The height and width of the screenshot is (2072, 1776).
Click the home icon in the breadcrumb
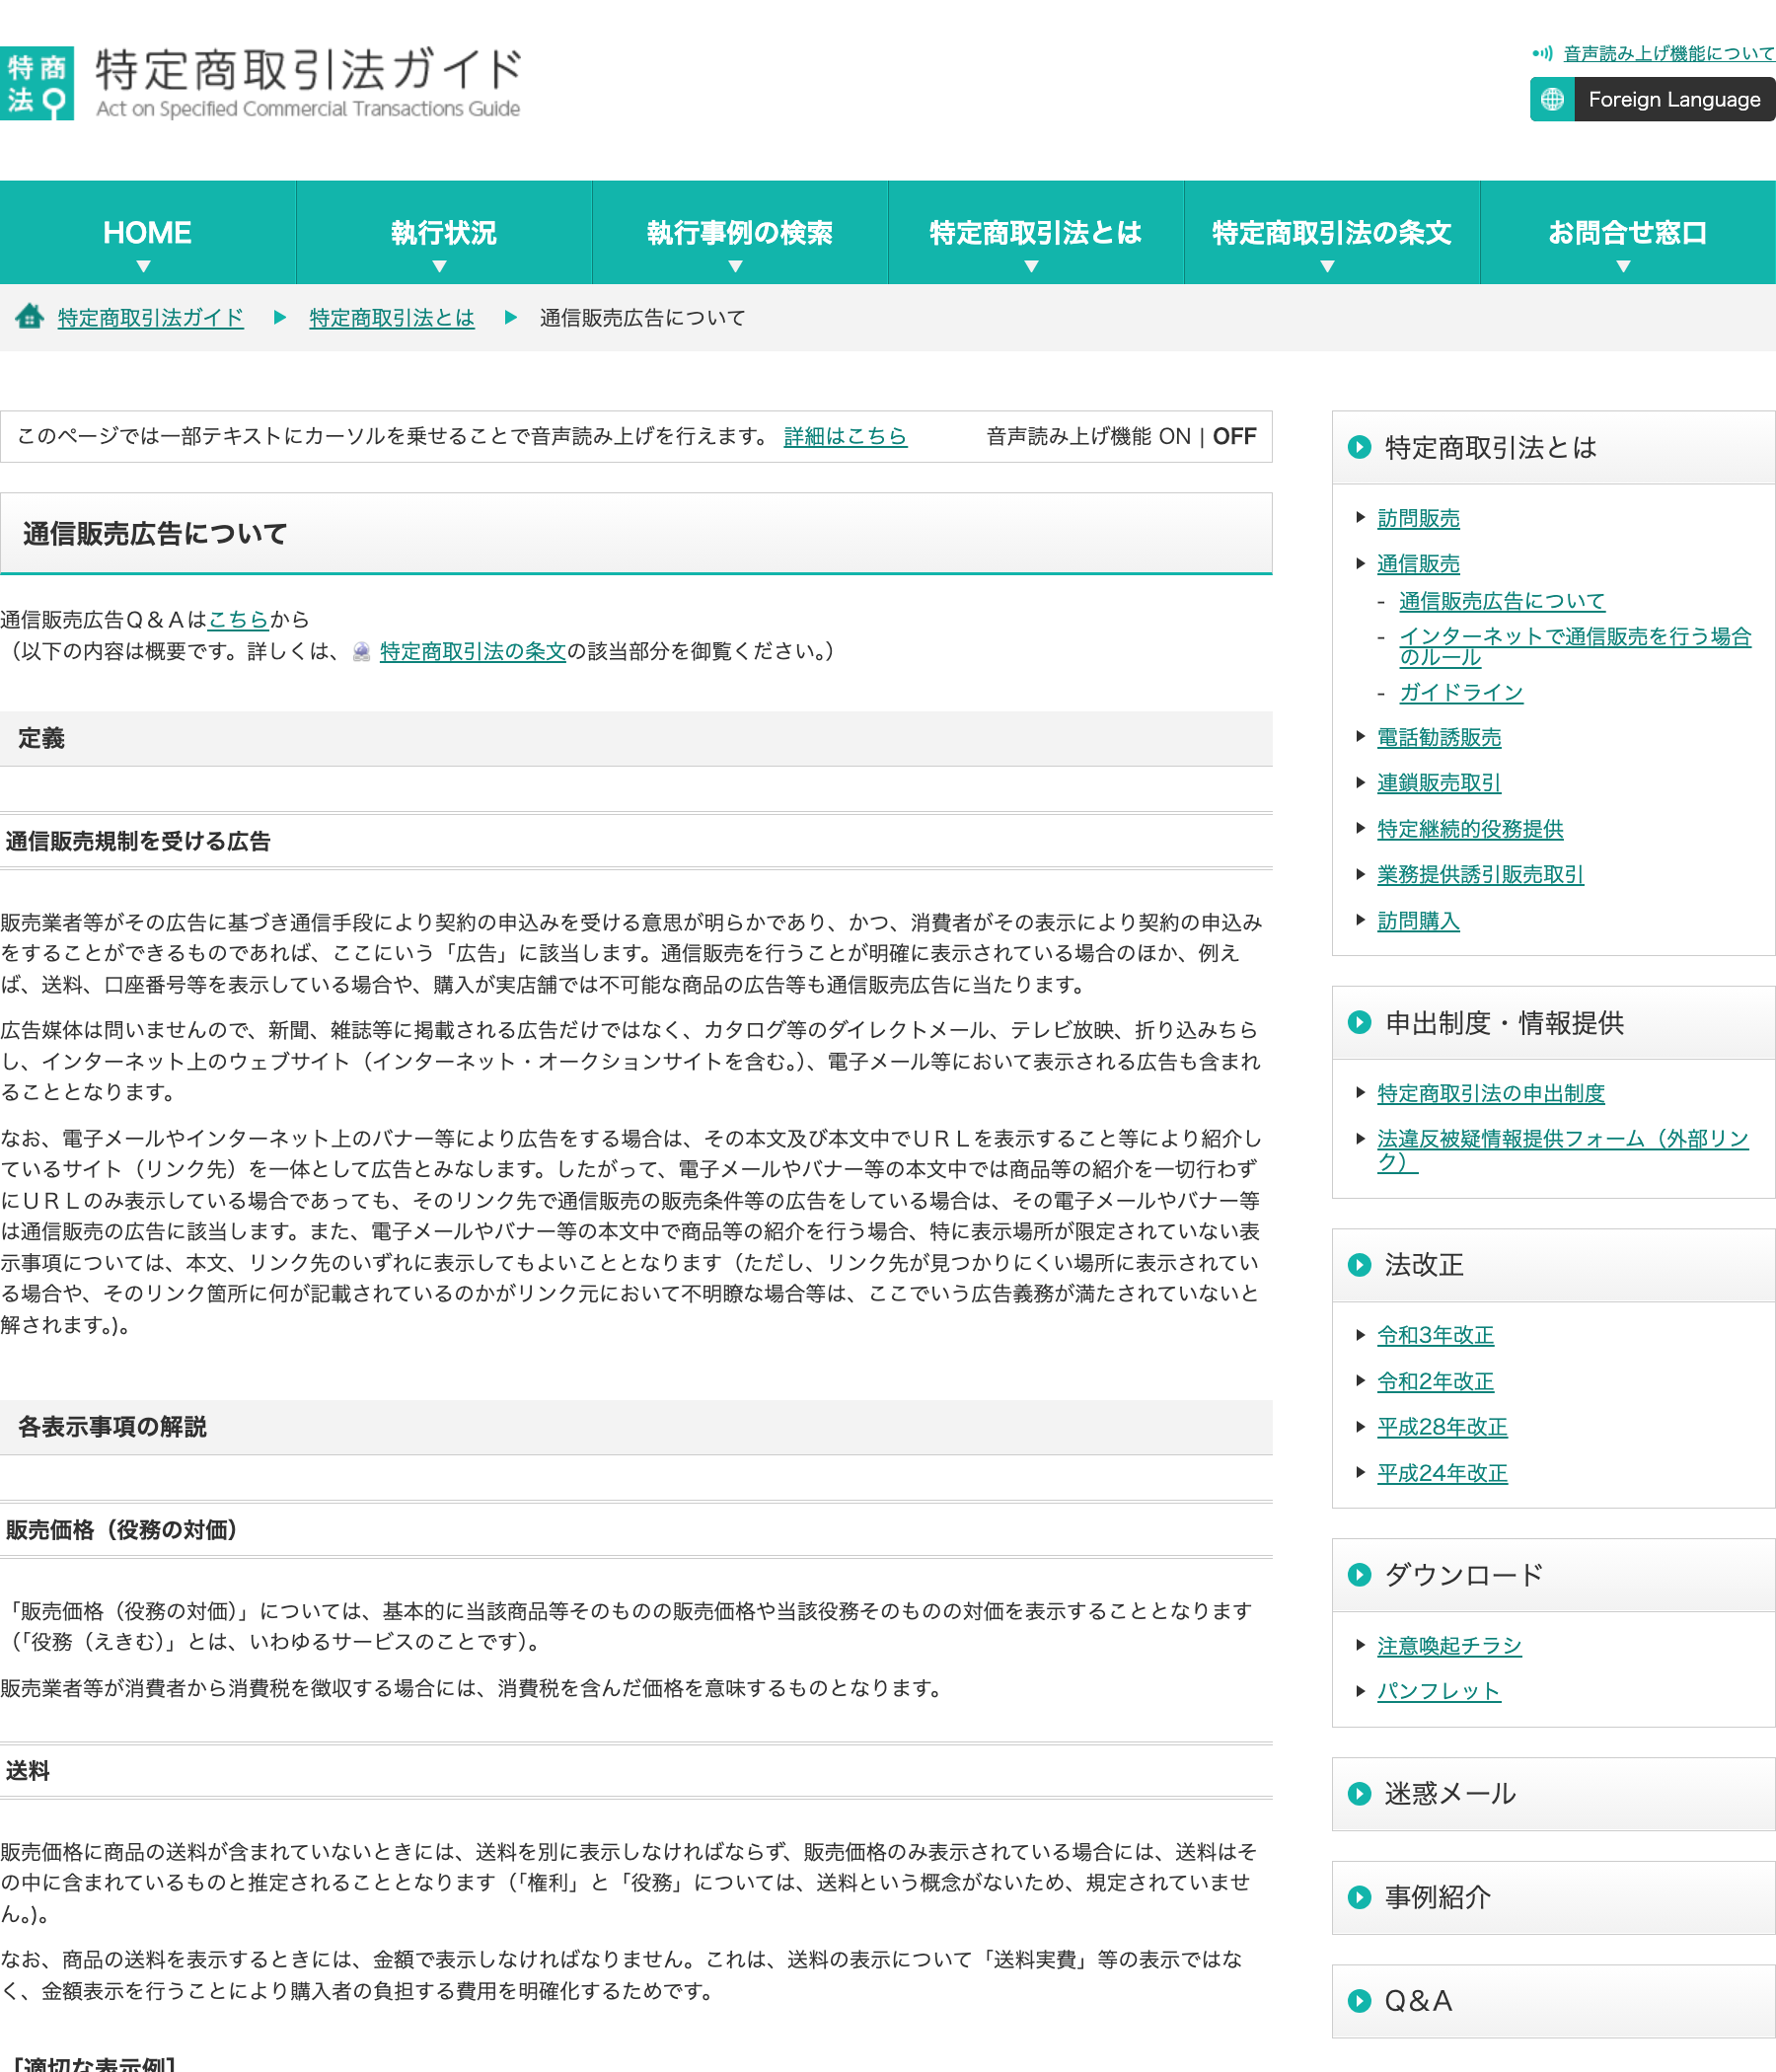click(x=29, y=317)
